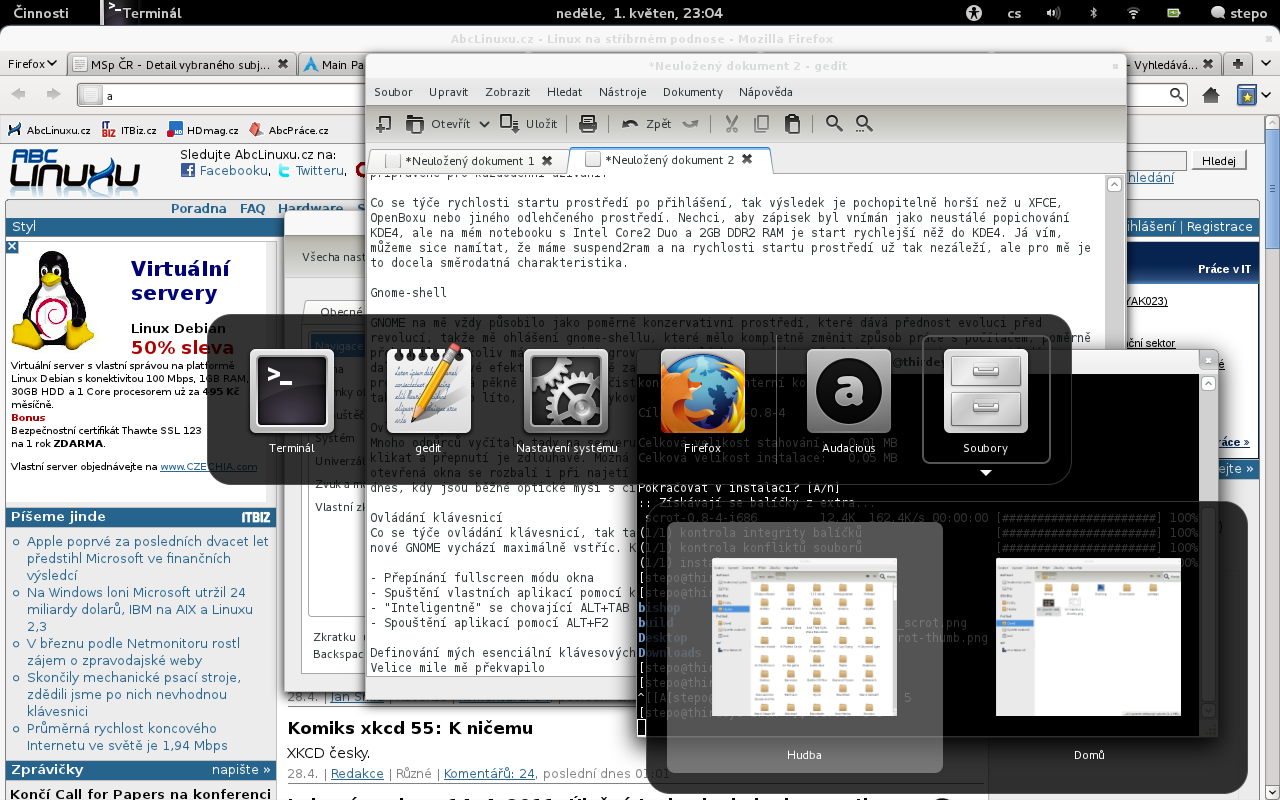Open the ITBiz.cz bookmark
Image resolution: width=1280 pixels, height=800 pixels.
pyautogui.click(x=129, y=130)
